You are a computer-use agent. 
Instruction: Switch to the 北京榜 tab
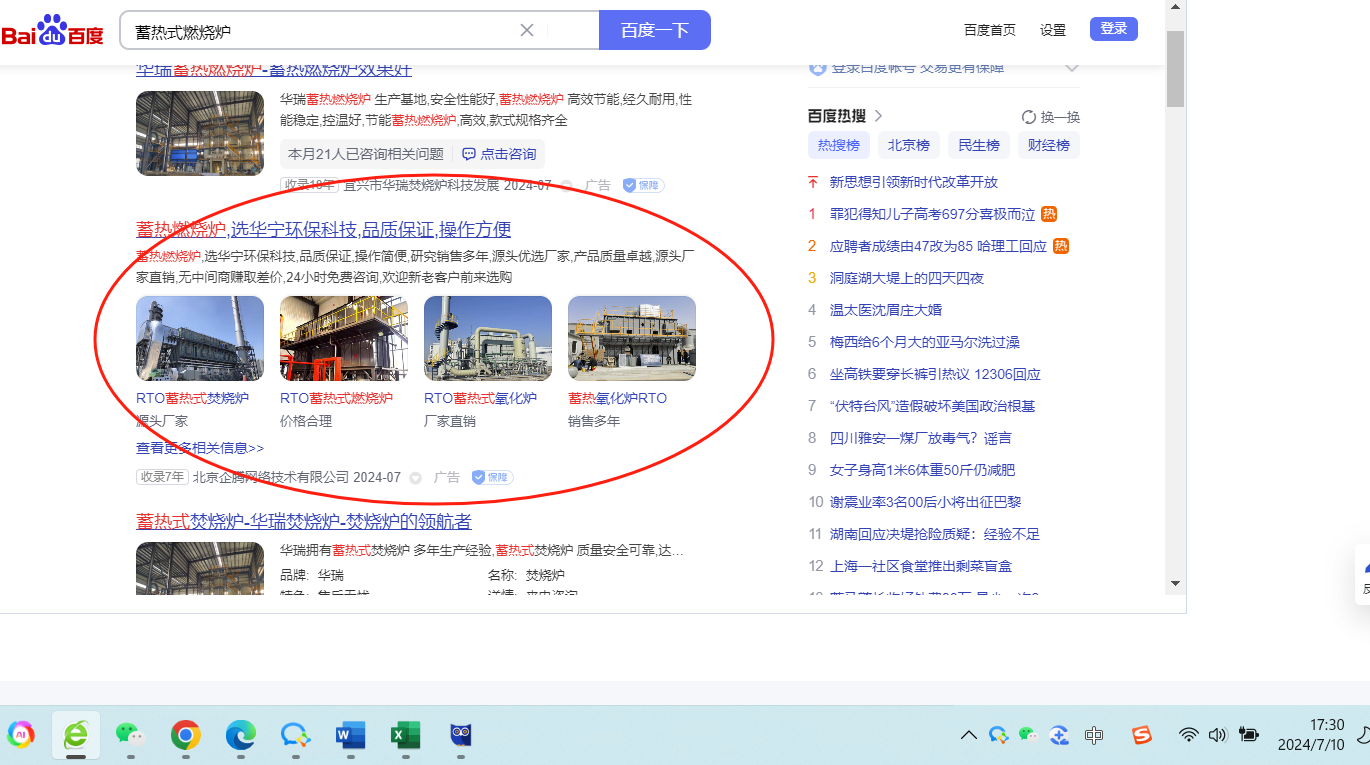click(909, 145)
